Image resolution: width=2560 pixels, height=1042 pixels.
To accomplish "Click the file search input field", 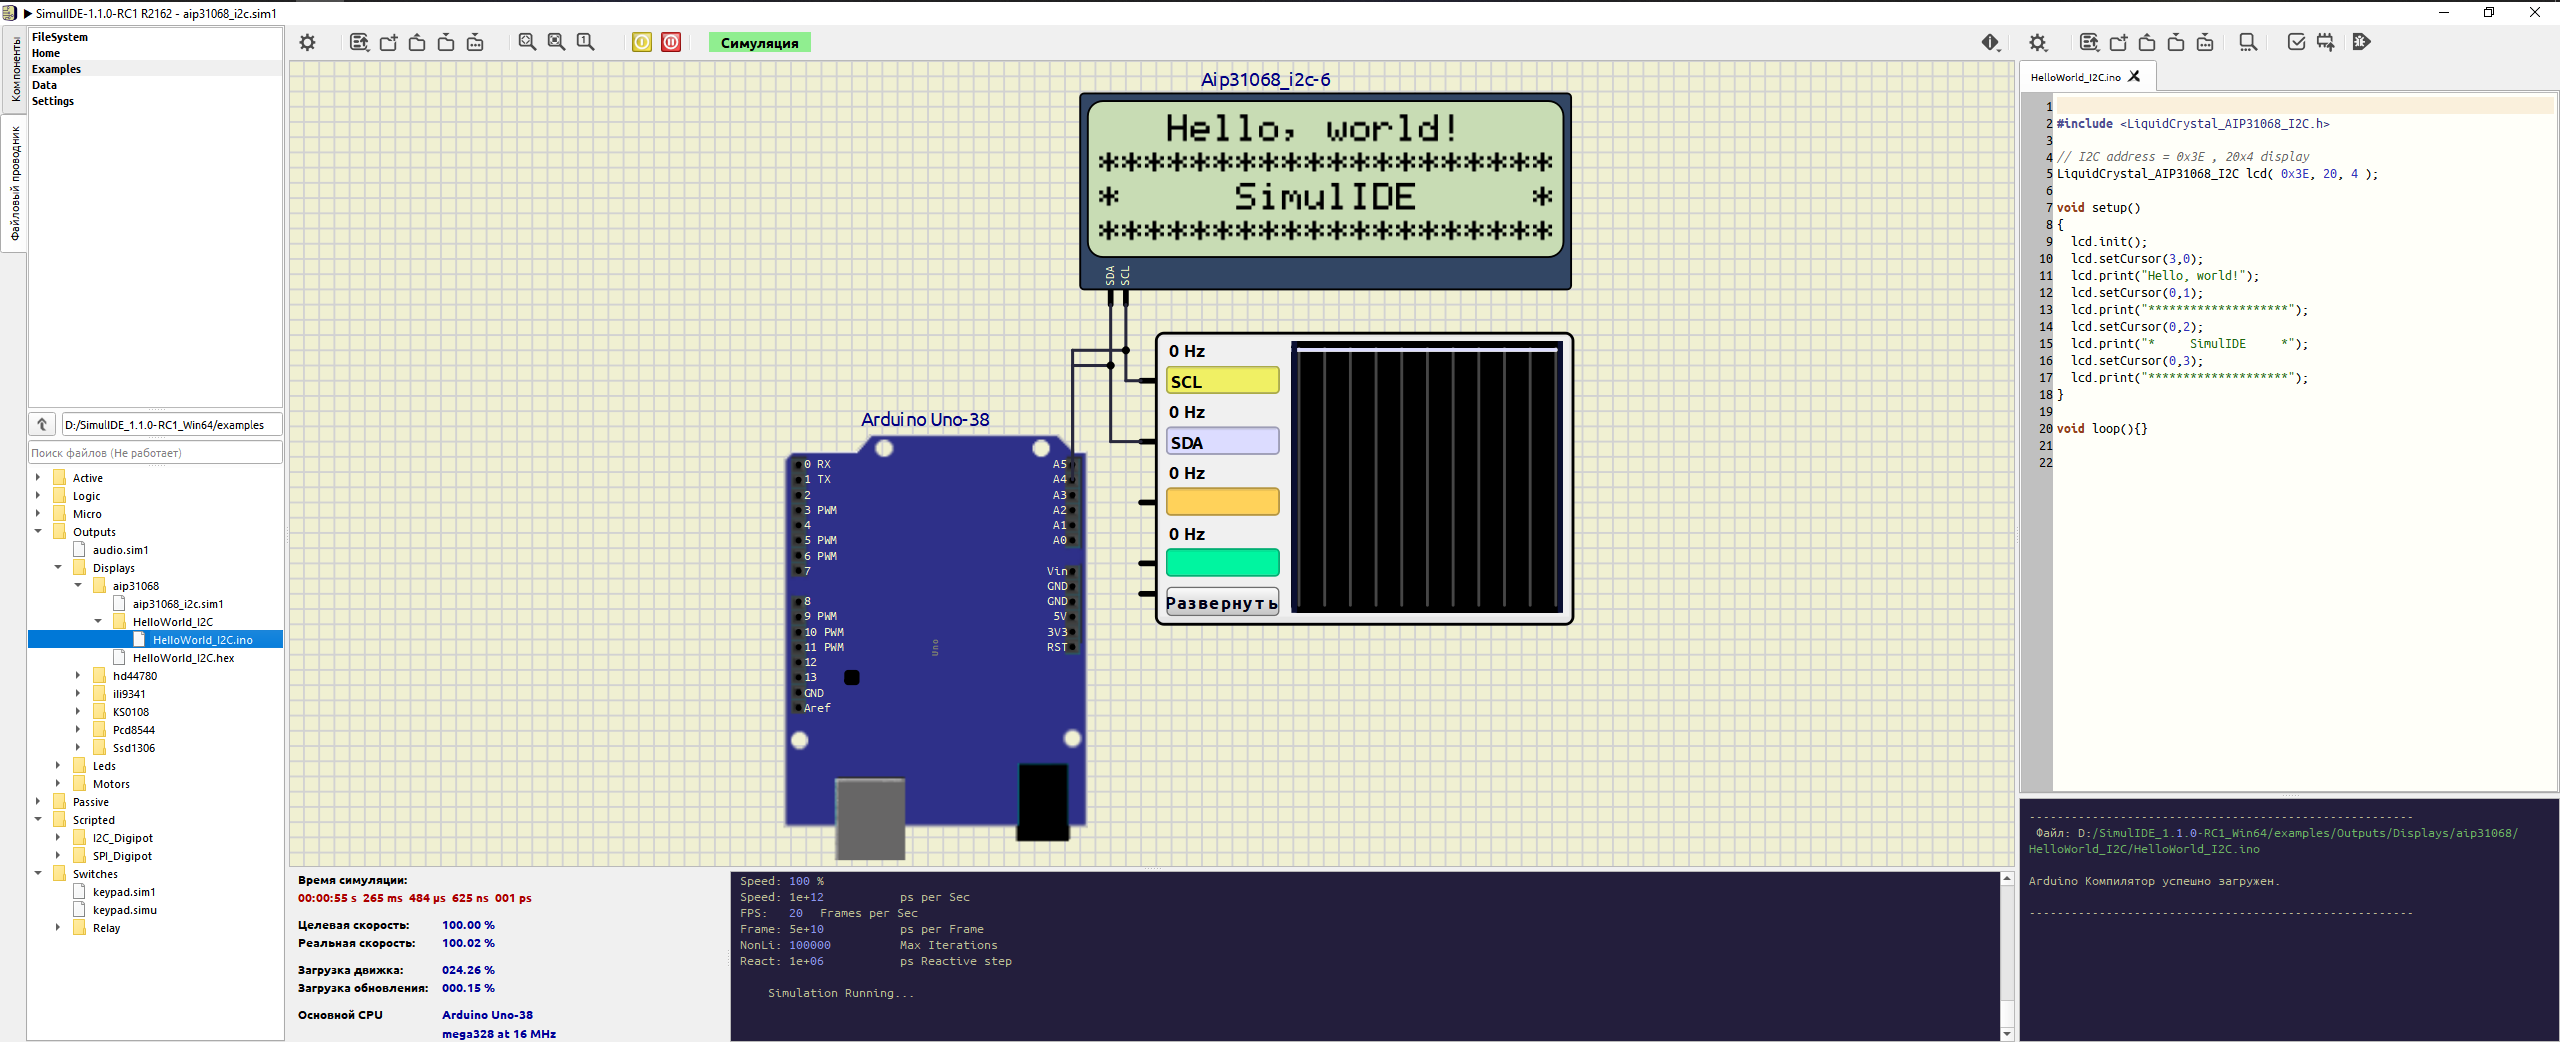I will click(x=155, y=453).
